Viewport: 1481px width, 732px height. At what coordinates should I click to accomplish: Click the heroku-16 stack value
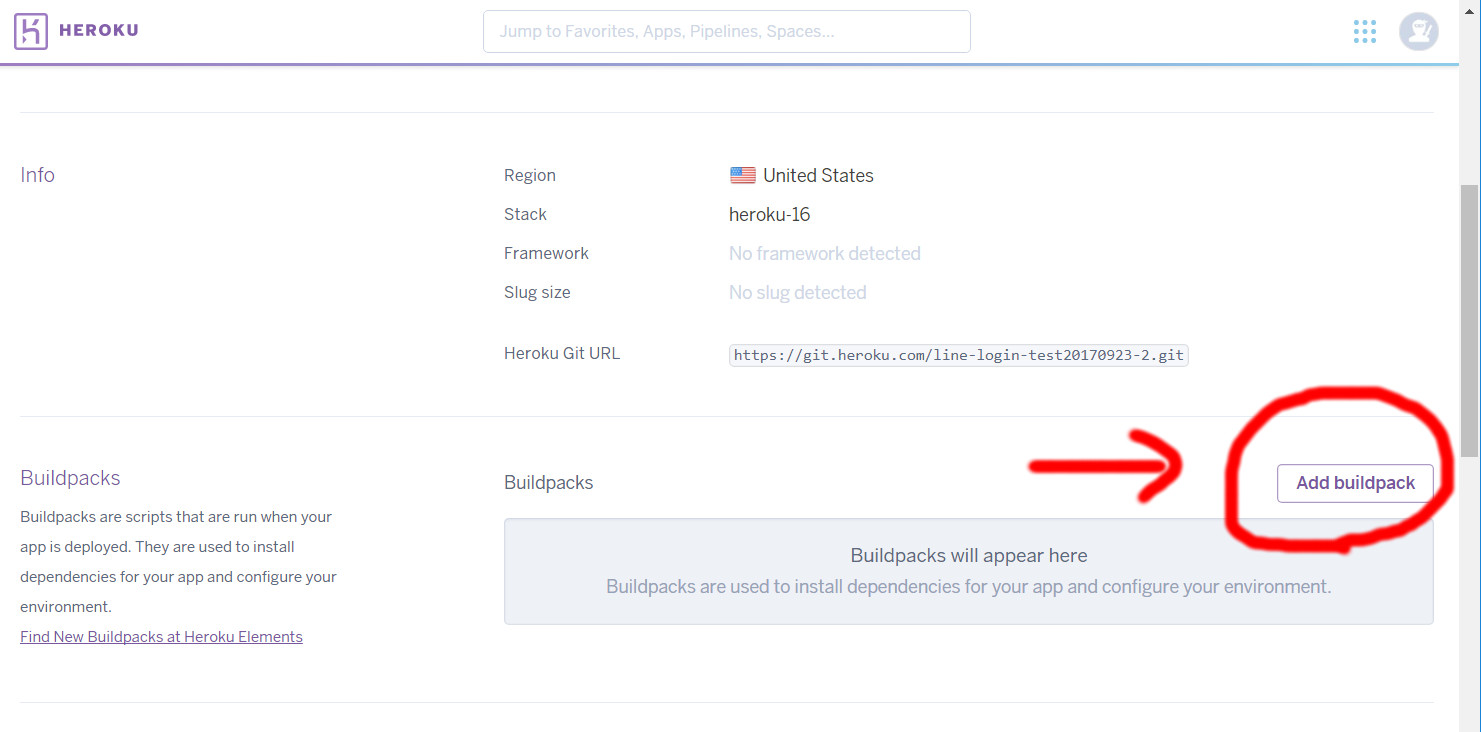(x=769, y=214)
